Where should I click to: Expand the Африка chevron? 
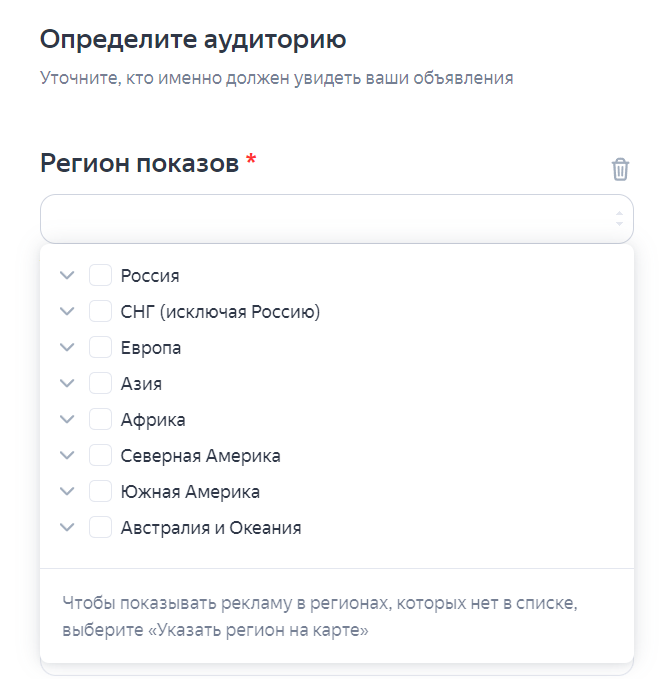[67, 419]
